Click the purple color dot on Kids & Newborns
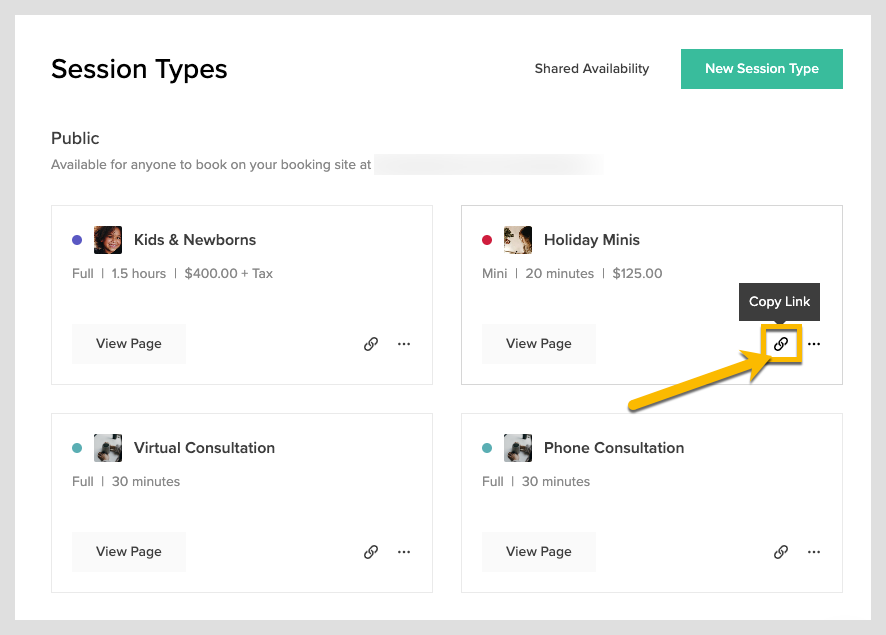The image size is (886, 635). point(77,240)
